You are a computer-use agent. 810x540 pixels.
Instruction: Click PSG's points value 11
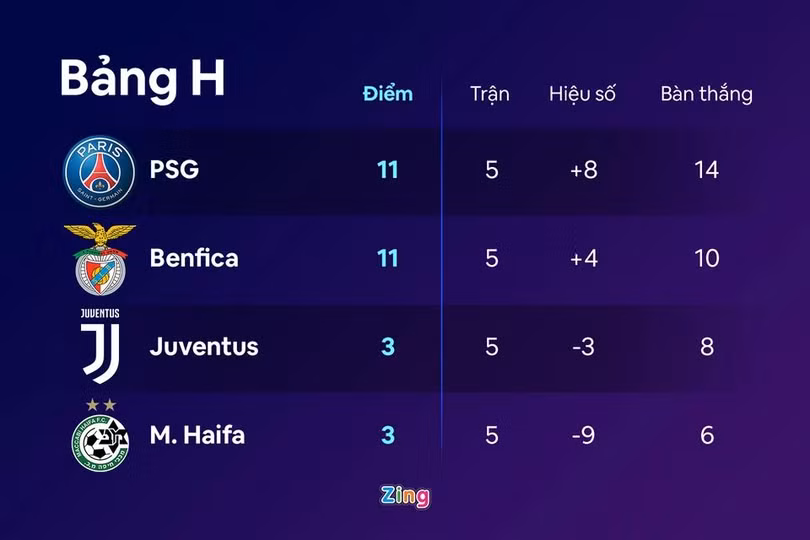tap(387, 169)
